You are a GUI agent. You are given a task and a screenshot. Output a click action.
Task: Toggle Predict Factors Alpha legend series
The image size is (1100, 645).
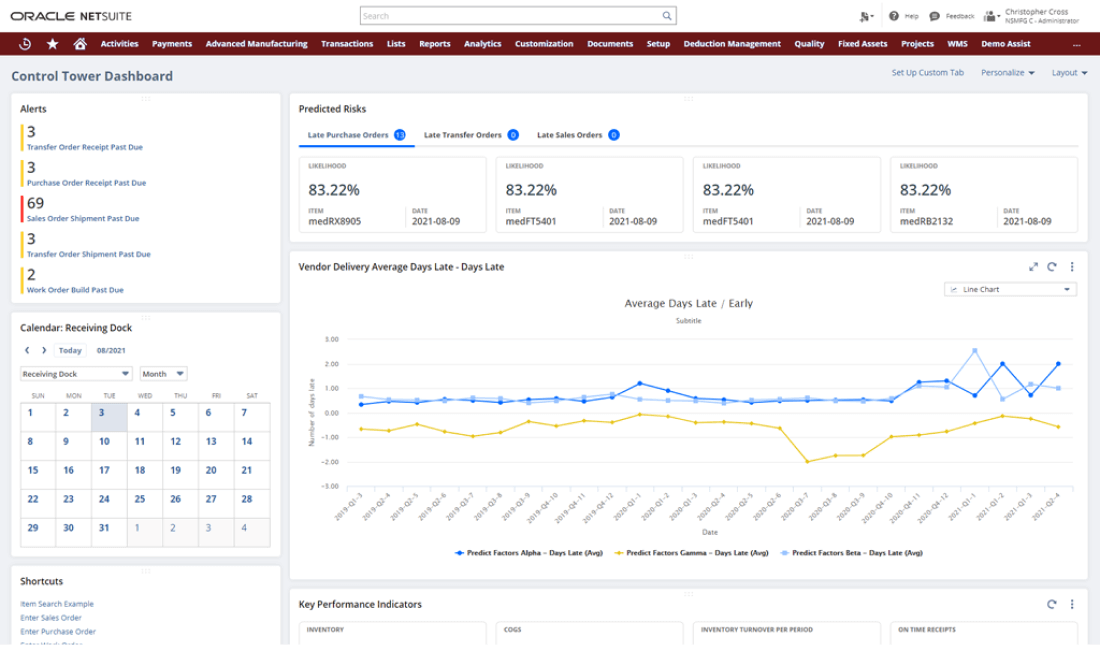[530, 552]
